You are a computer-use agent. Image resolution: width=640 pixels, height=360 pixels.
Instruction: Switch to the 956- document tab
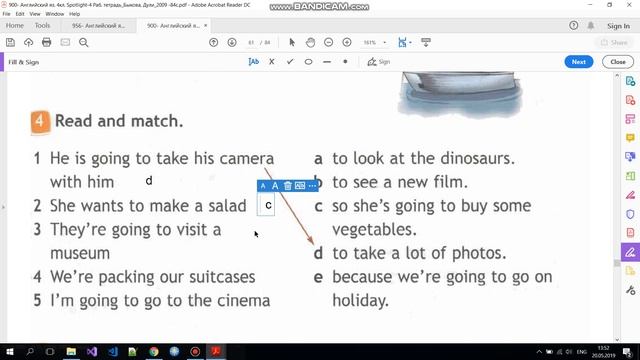(x=99, y=25)
